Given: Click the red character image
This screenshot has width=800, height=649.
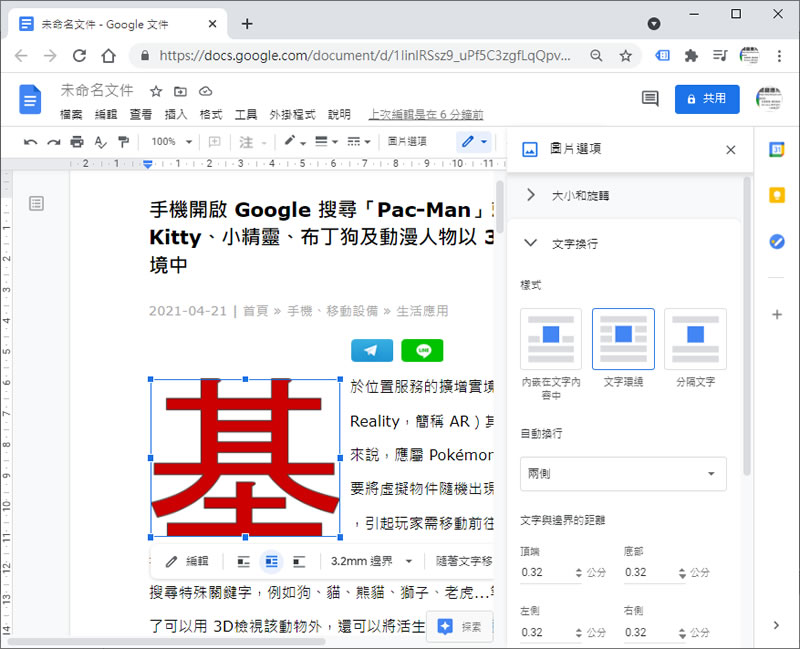Looking at the screenshot, I should pos(245,458).
